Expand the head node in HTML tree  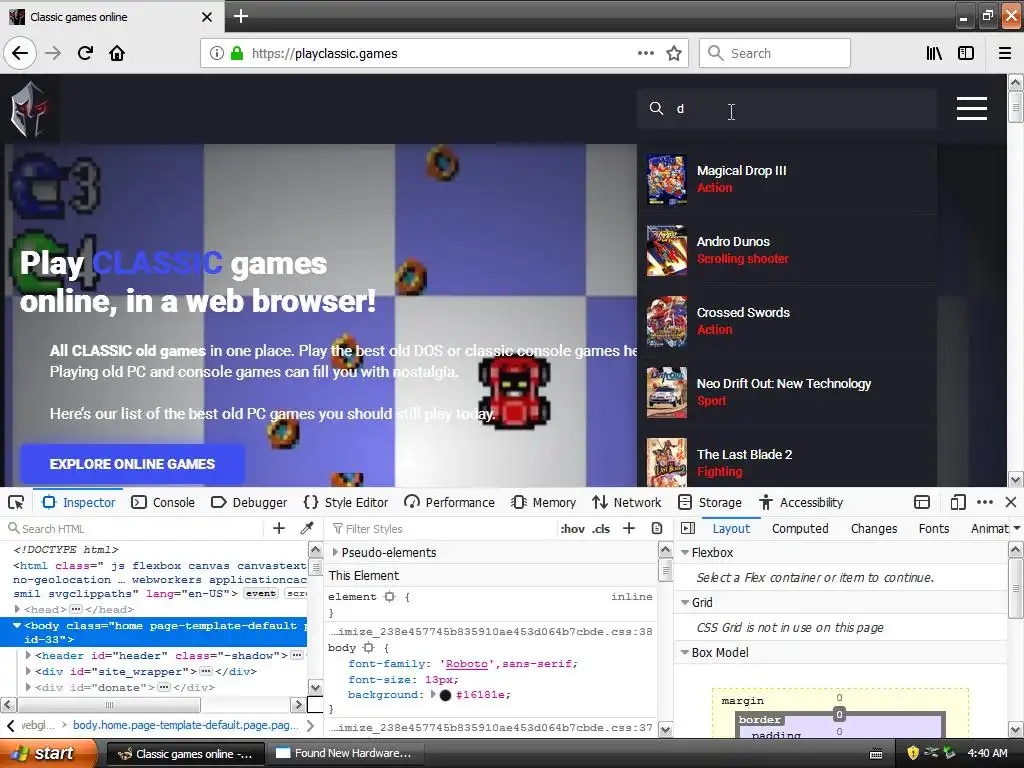point(17,609)
